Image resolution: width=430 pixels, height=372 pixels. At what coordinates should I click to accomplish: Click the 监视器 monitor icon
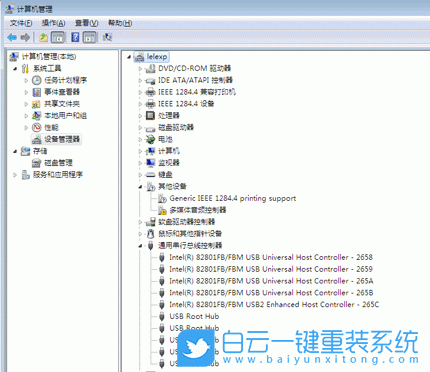point(151,163)
